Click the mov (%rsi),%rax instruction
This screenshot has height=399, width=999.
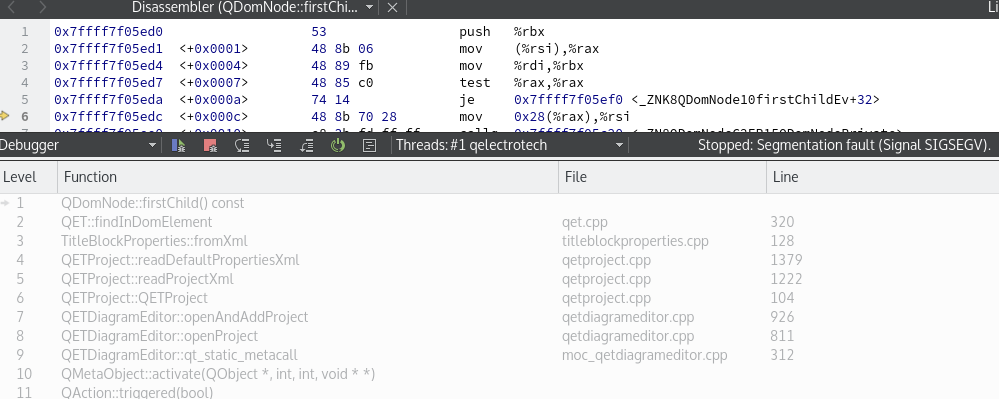pos(529,49)
